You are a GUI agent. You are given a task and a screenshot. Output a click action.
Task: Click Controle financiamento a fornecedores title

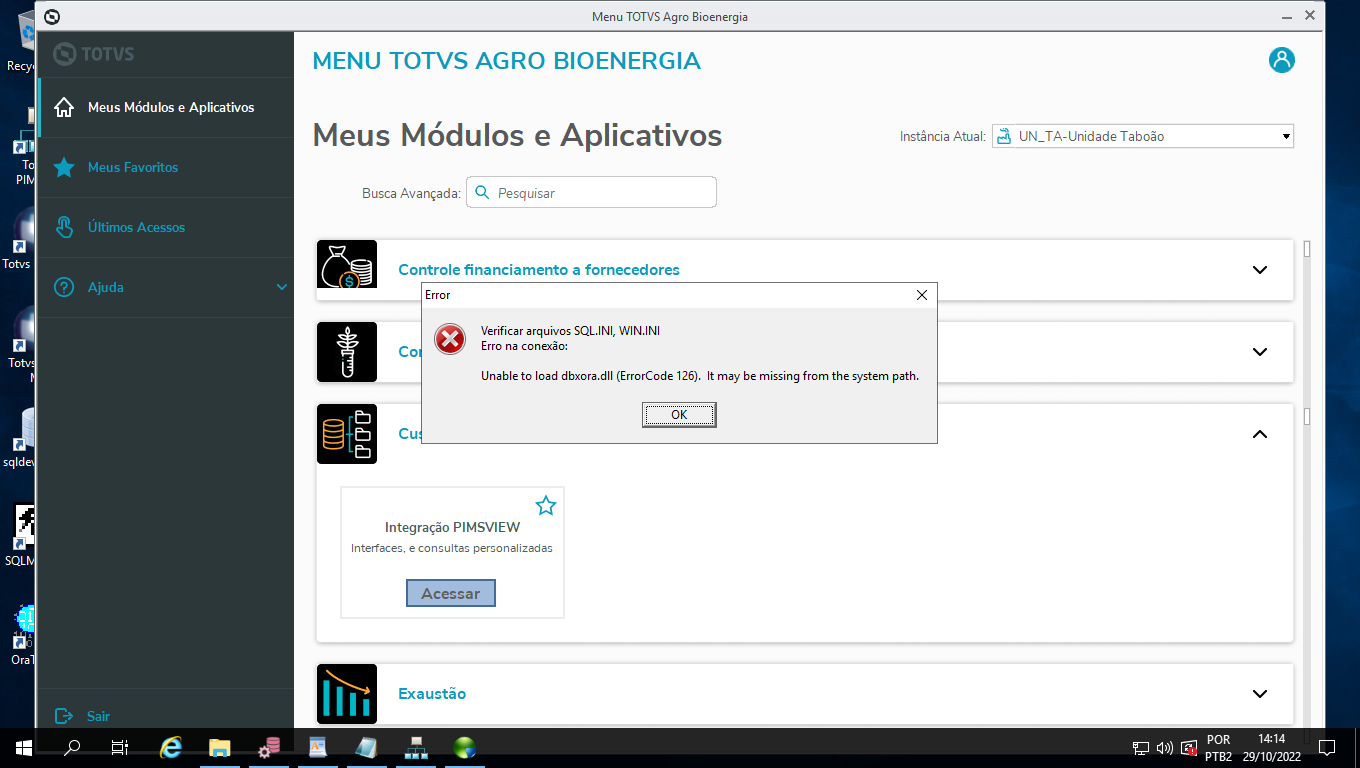click(x=539, y=269)
